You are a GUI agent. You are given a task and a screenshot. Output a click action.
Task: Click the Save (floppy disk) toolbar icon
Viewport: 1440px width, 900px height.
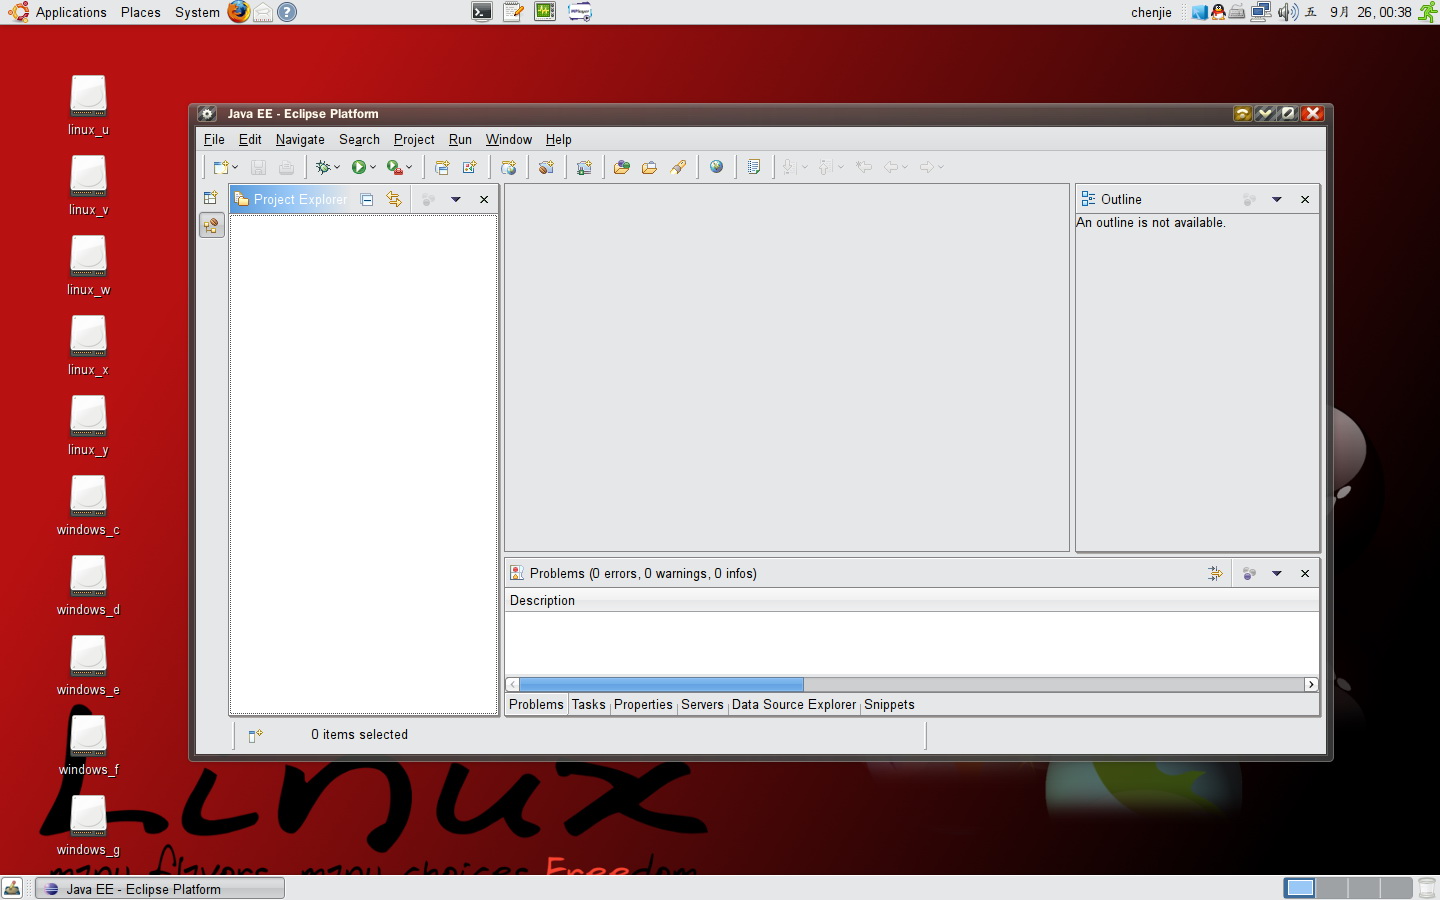[258, 167]
